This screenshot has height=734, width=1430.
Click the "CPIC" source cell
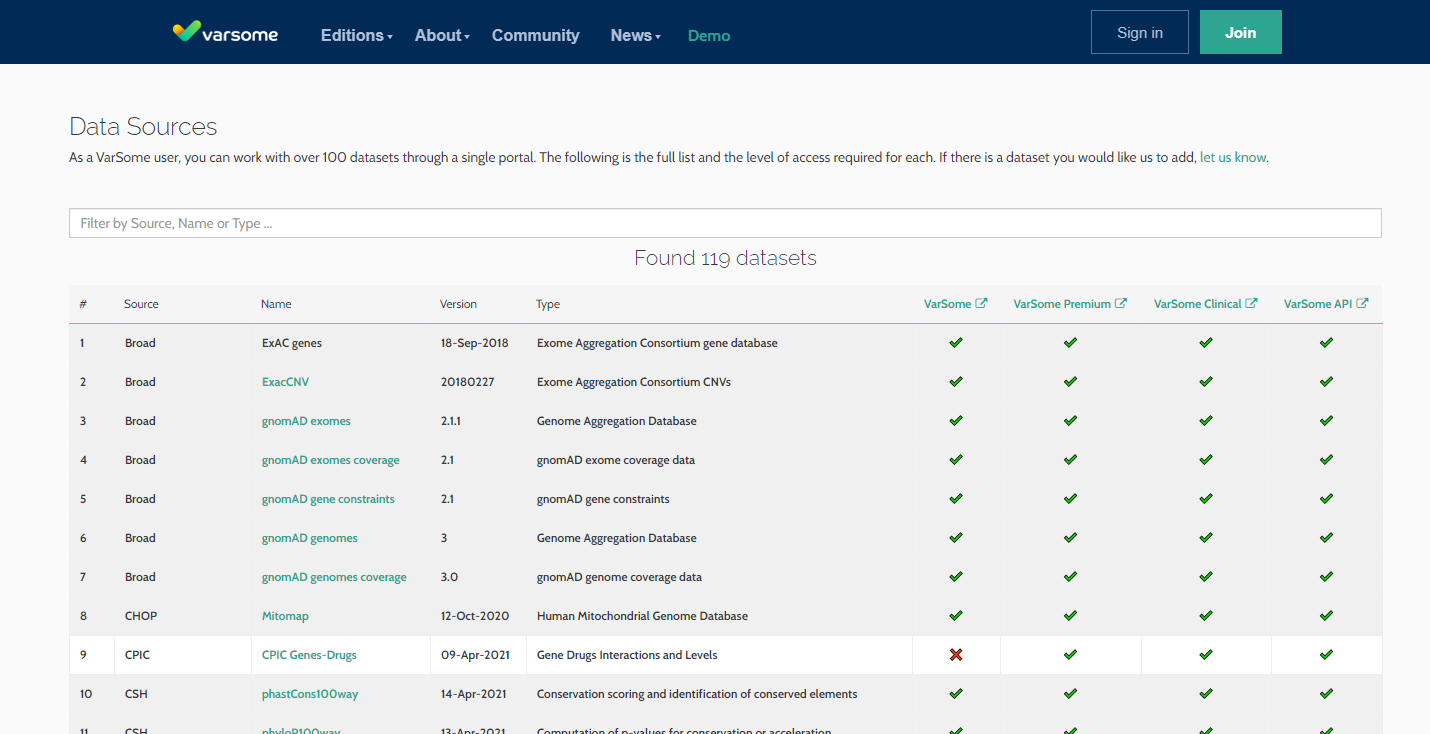coord(137,655)
